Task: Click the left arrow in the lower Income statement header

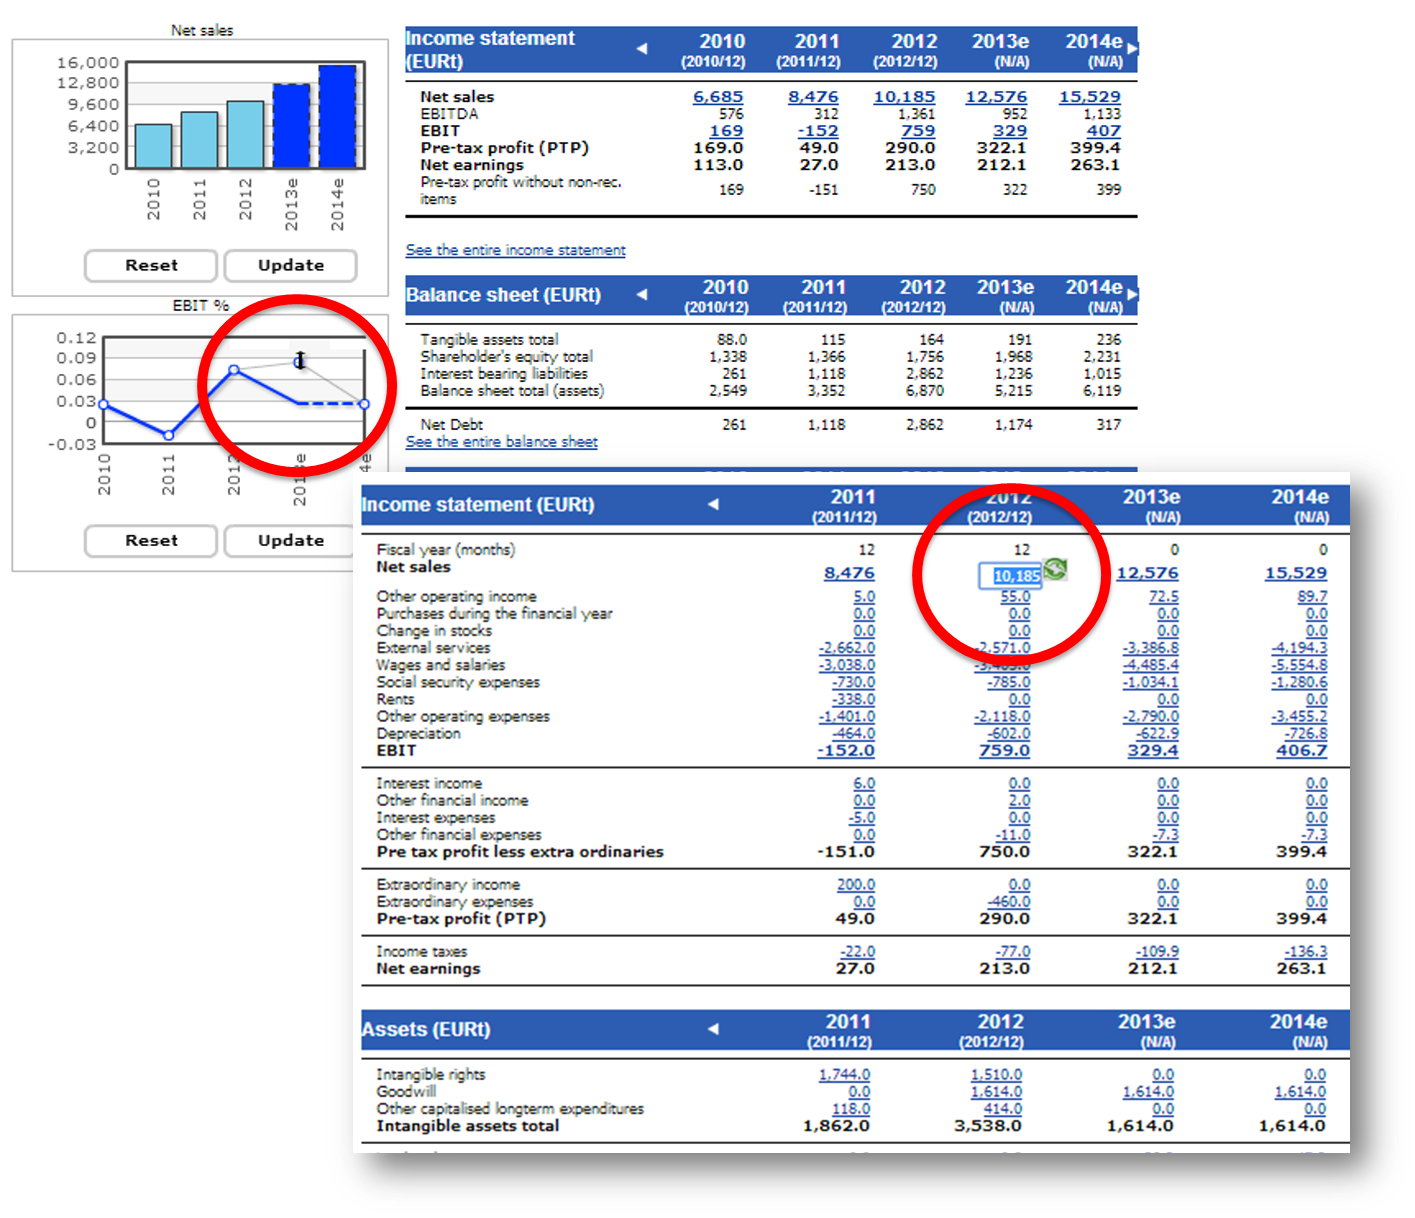Action: tap(713, 504)
